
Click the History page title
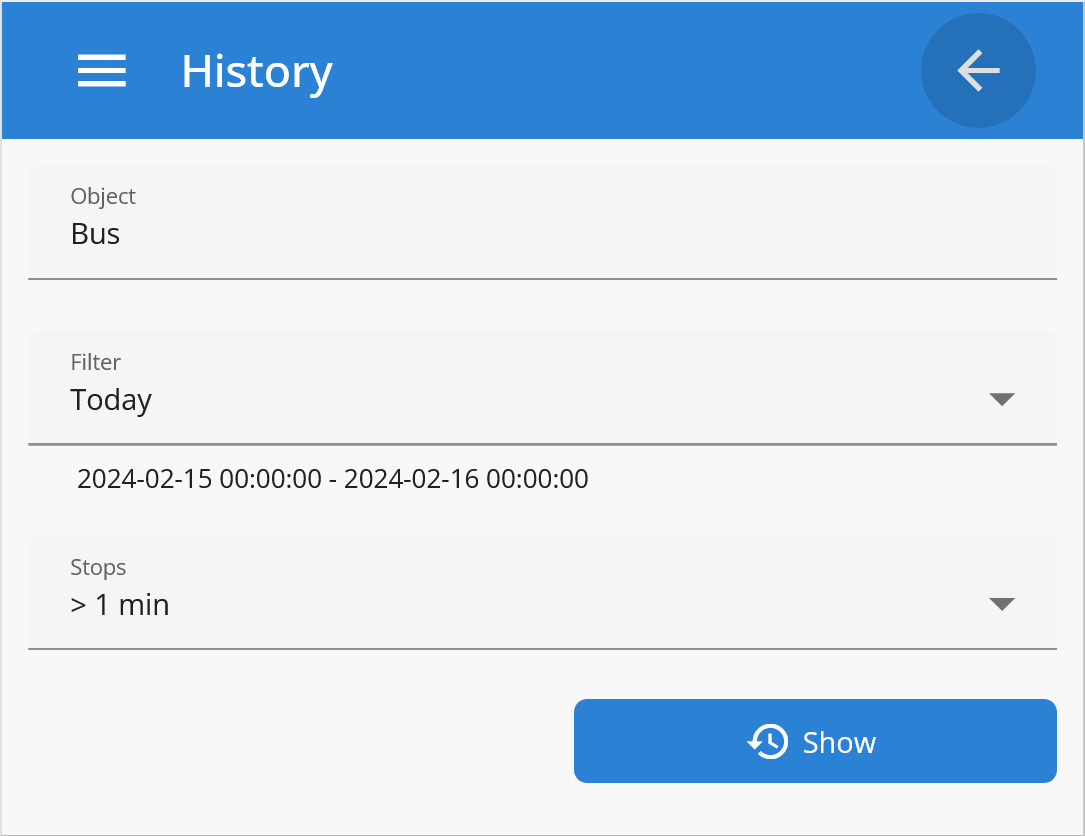tap(257, 71)
